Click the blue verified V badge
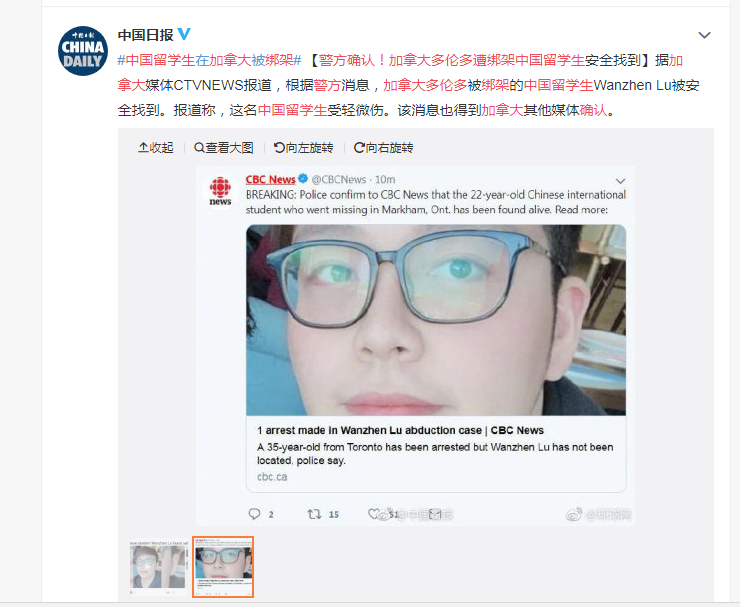 (x=184, y=34)
